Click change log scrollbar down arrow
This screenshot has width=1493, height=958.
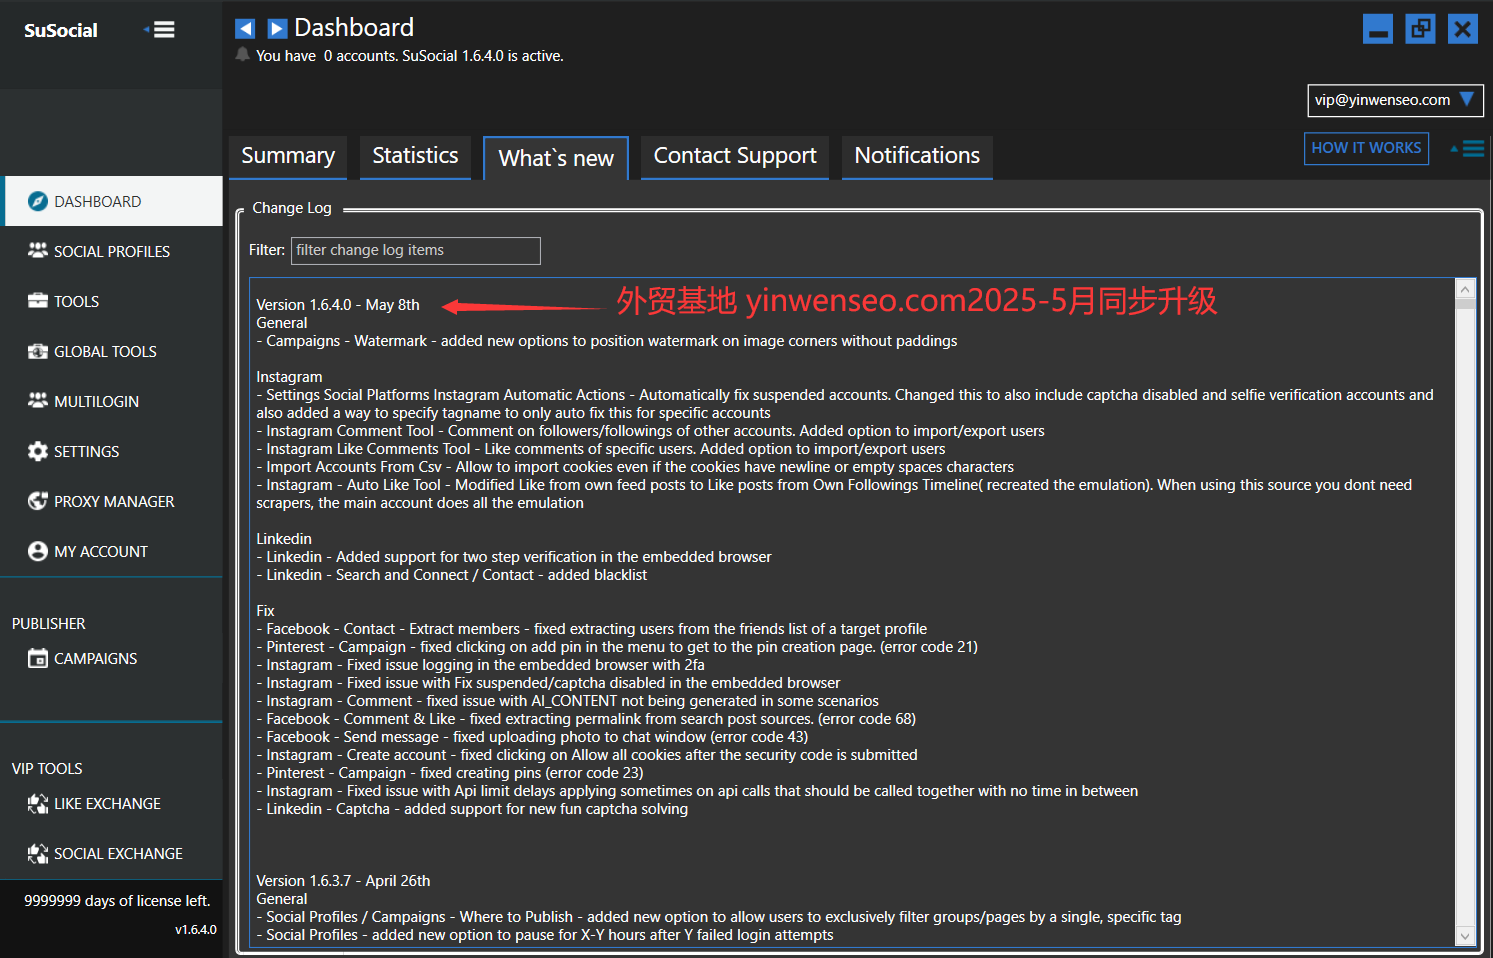point(1465,936)
